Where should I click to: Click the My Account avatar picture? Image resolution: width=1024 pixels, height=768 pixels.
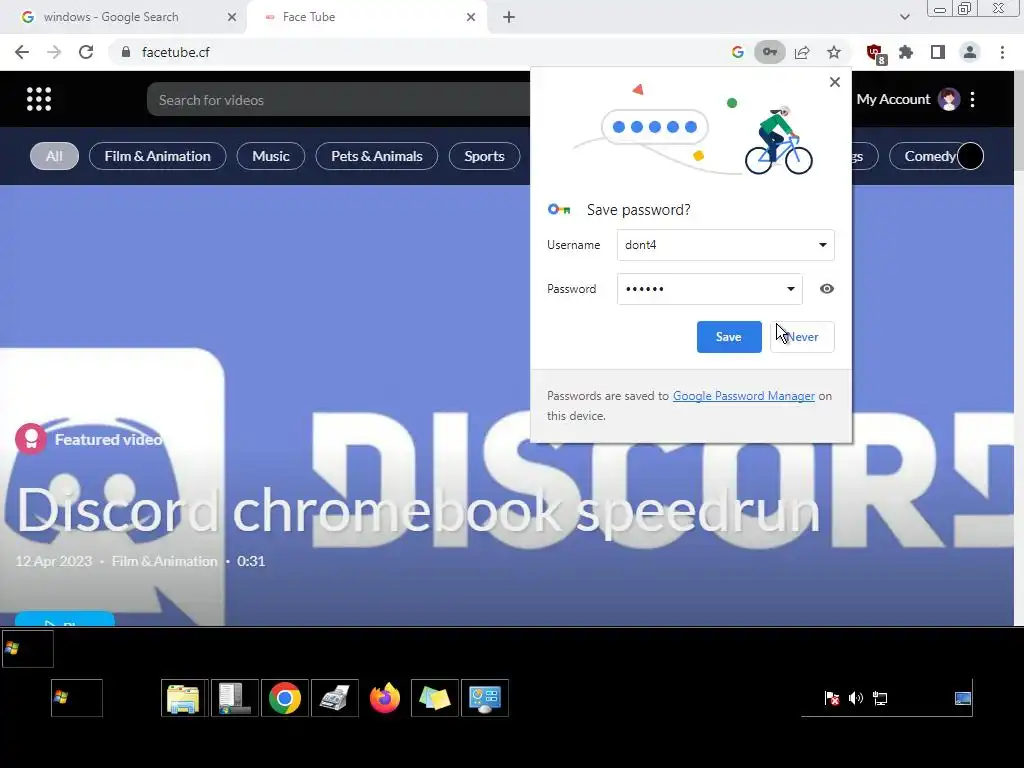click(949, 99)
